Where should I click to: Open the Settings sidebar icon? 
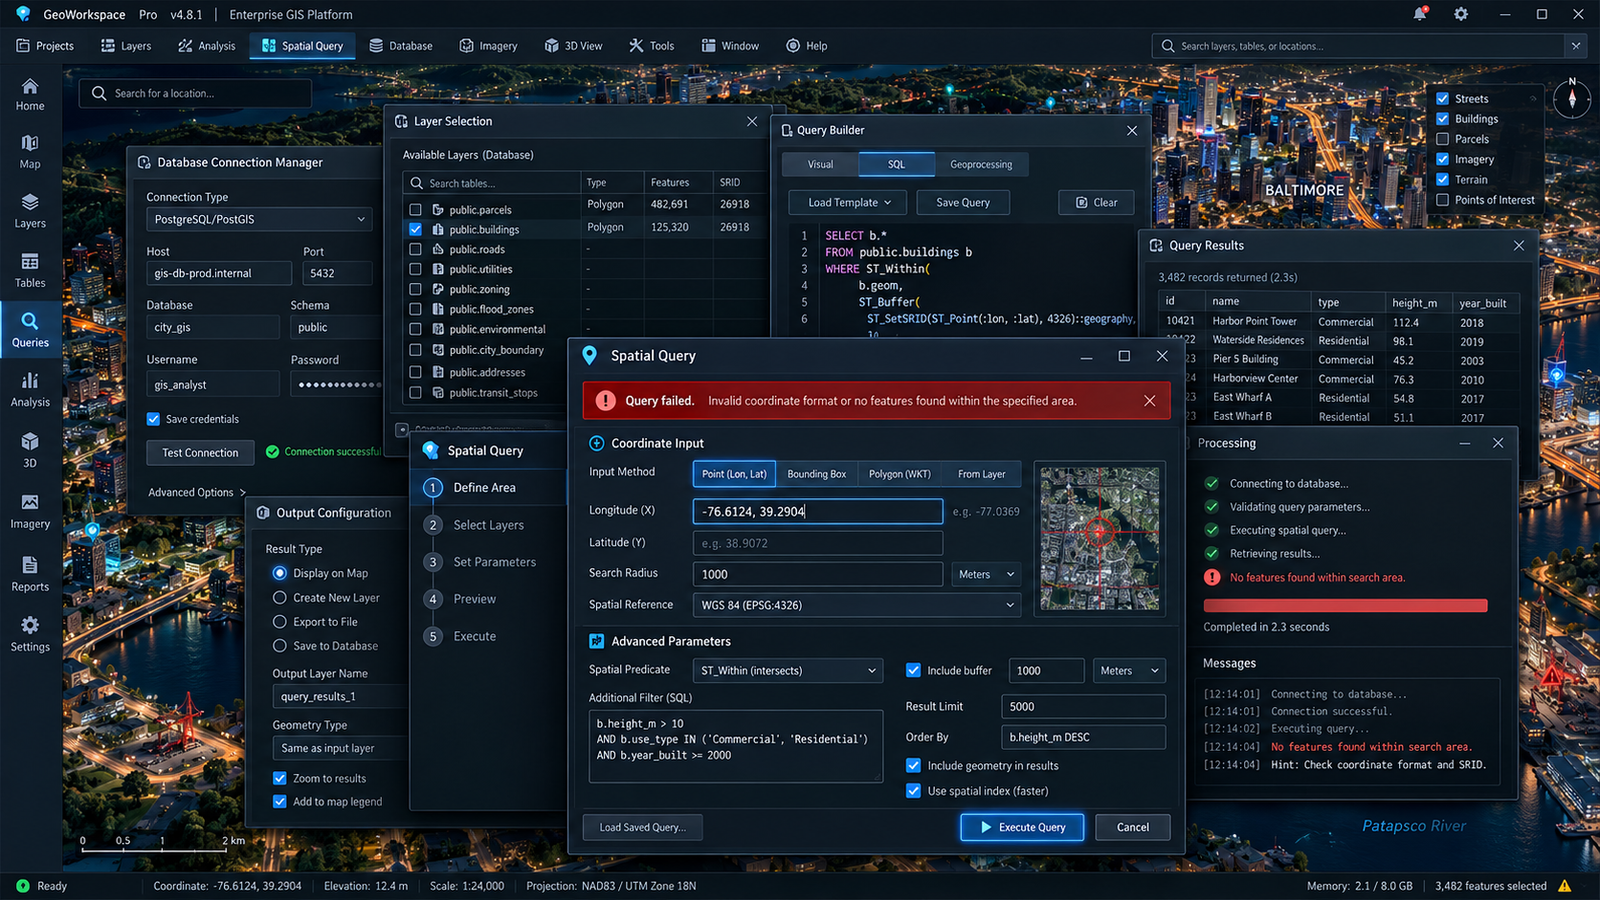click(x=30, y=634)
